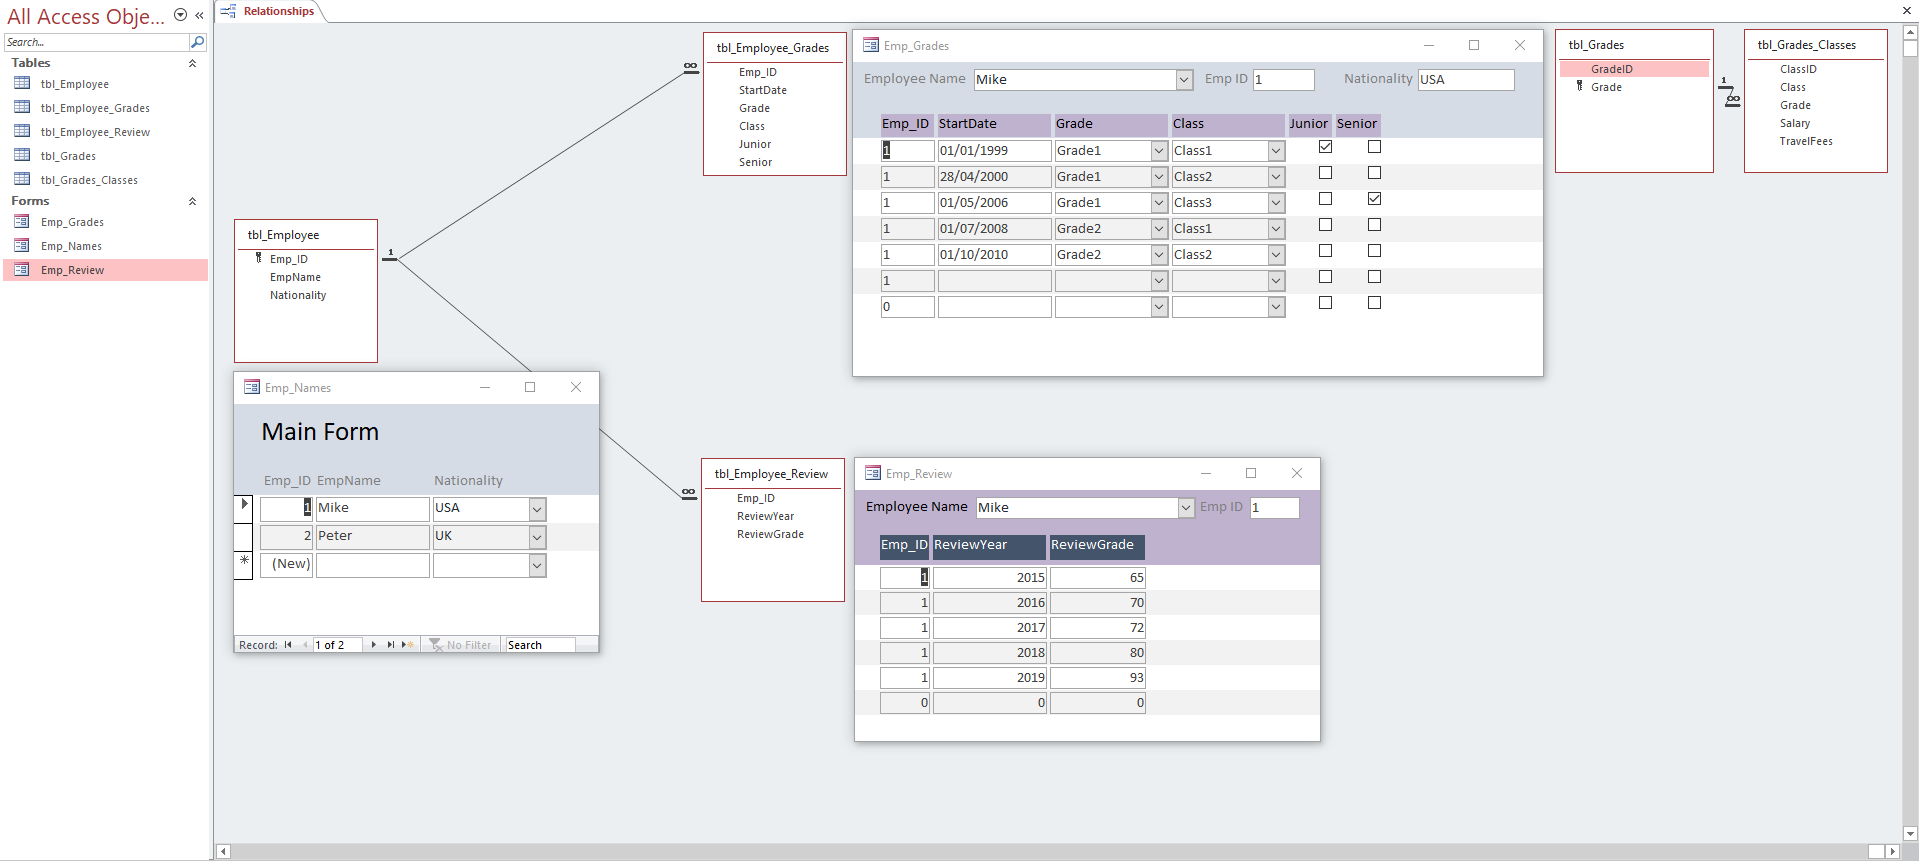Tick Junior for the 01/07/2008 row
This screenshot has height=861, width=1919.
[x=1325, y=225]
